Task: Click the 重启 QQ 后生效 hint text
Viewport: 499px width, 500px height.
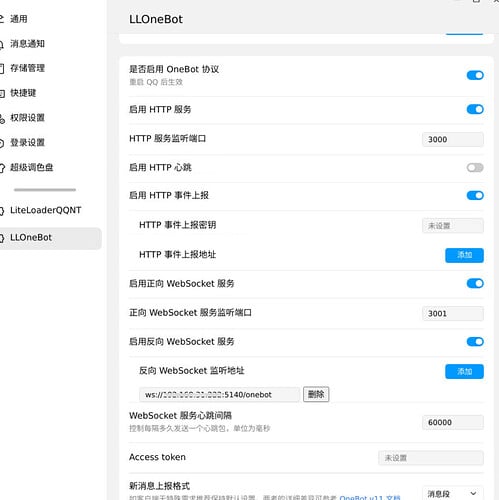Action: pyautogui.click(x=156, y=82)
